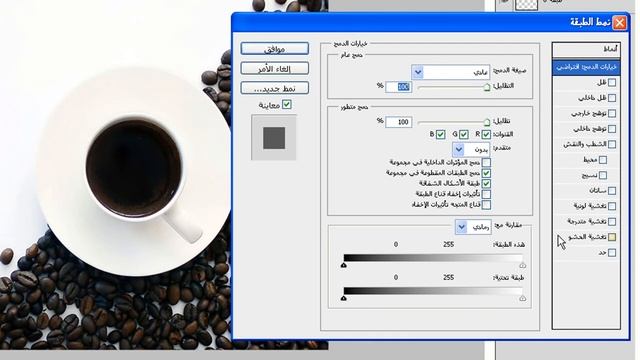Click white handle of هذه الطبقة gradient slider
The width and height of the screenshot is (640, 360).
[x=522, y=265]
